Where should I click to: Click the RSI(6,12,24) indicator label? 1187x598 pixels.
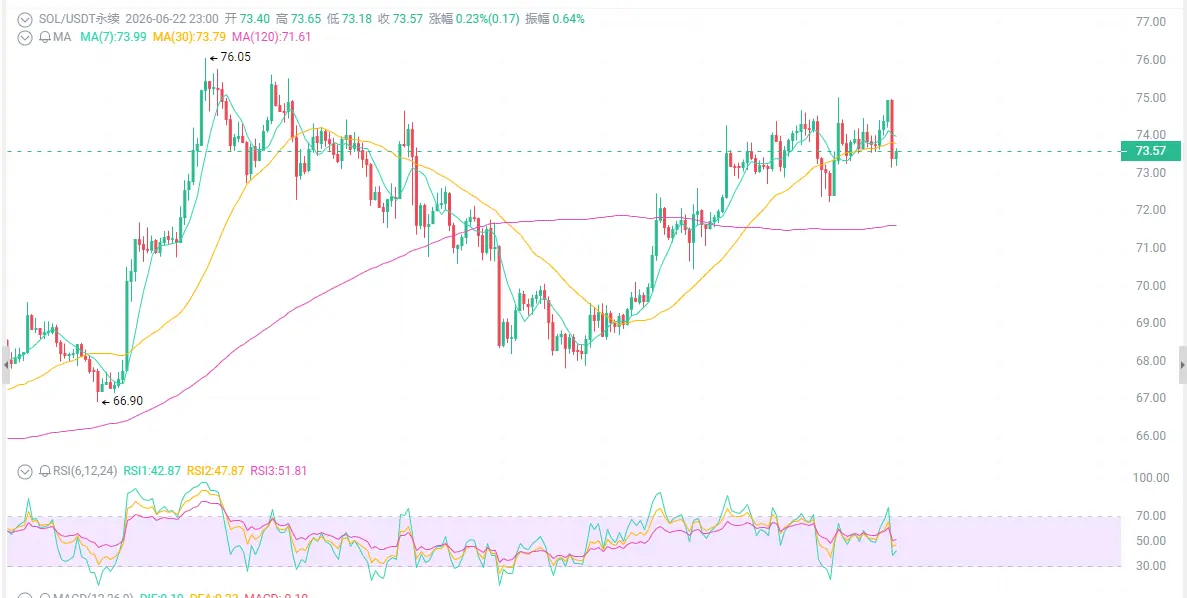click(85, 471)
